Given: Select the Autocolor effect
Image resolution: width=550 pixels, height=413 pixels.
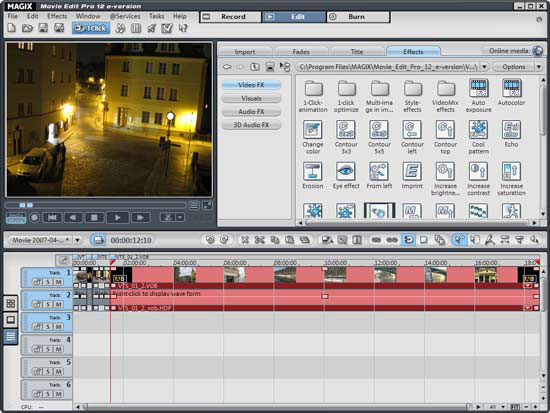Looking at the screenshot, I should coord(511,92).
